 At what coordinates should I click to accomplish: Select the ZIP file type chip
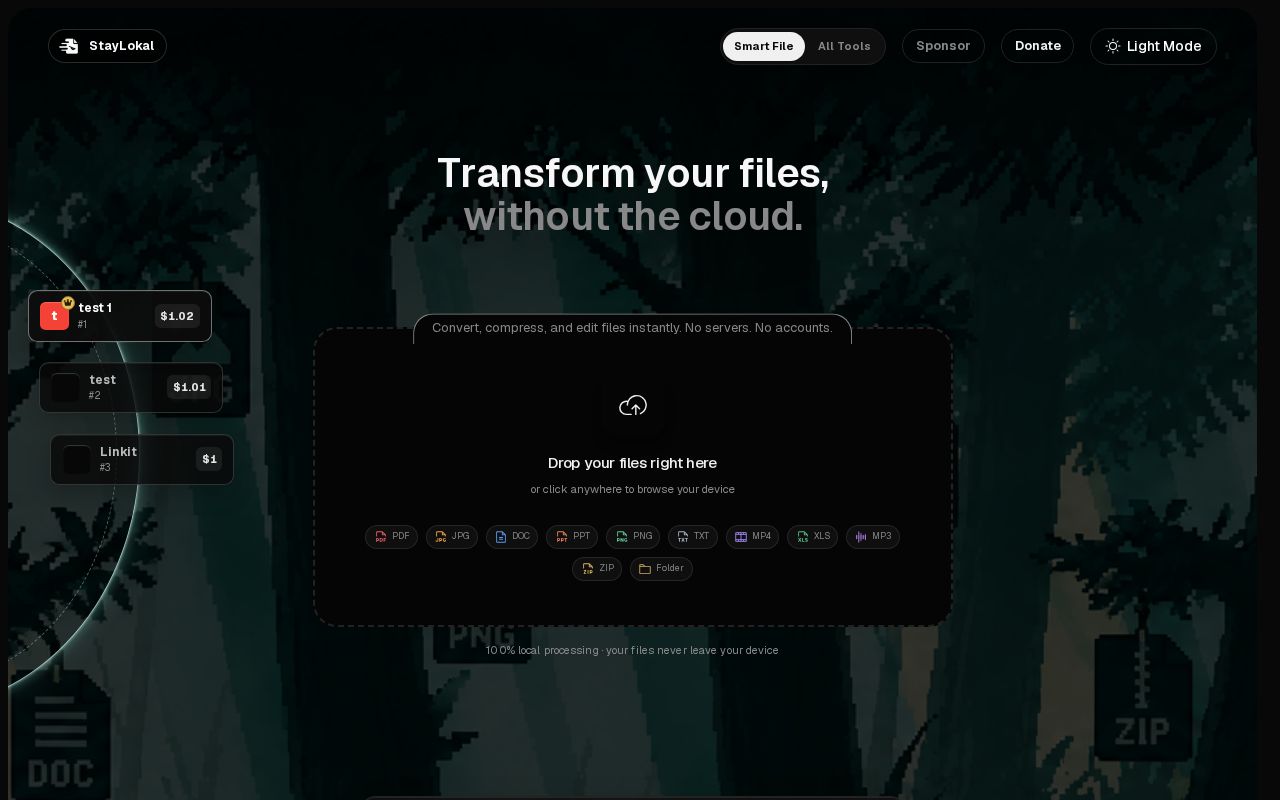coord(597,569)
